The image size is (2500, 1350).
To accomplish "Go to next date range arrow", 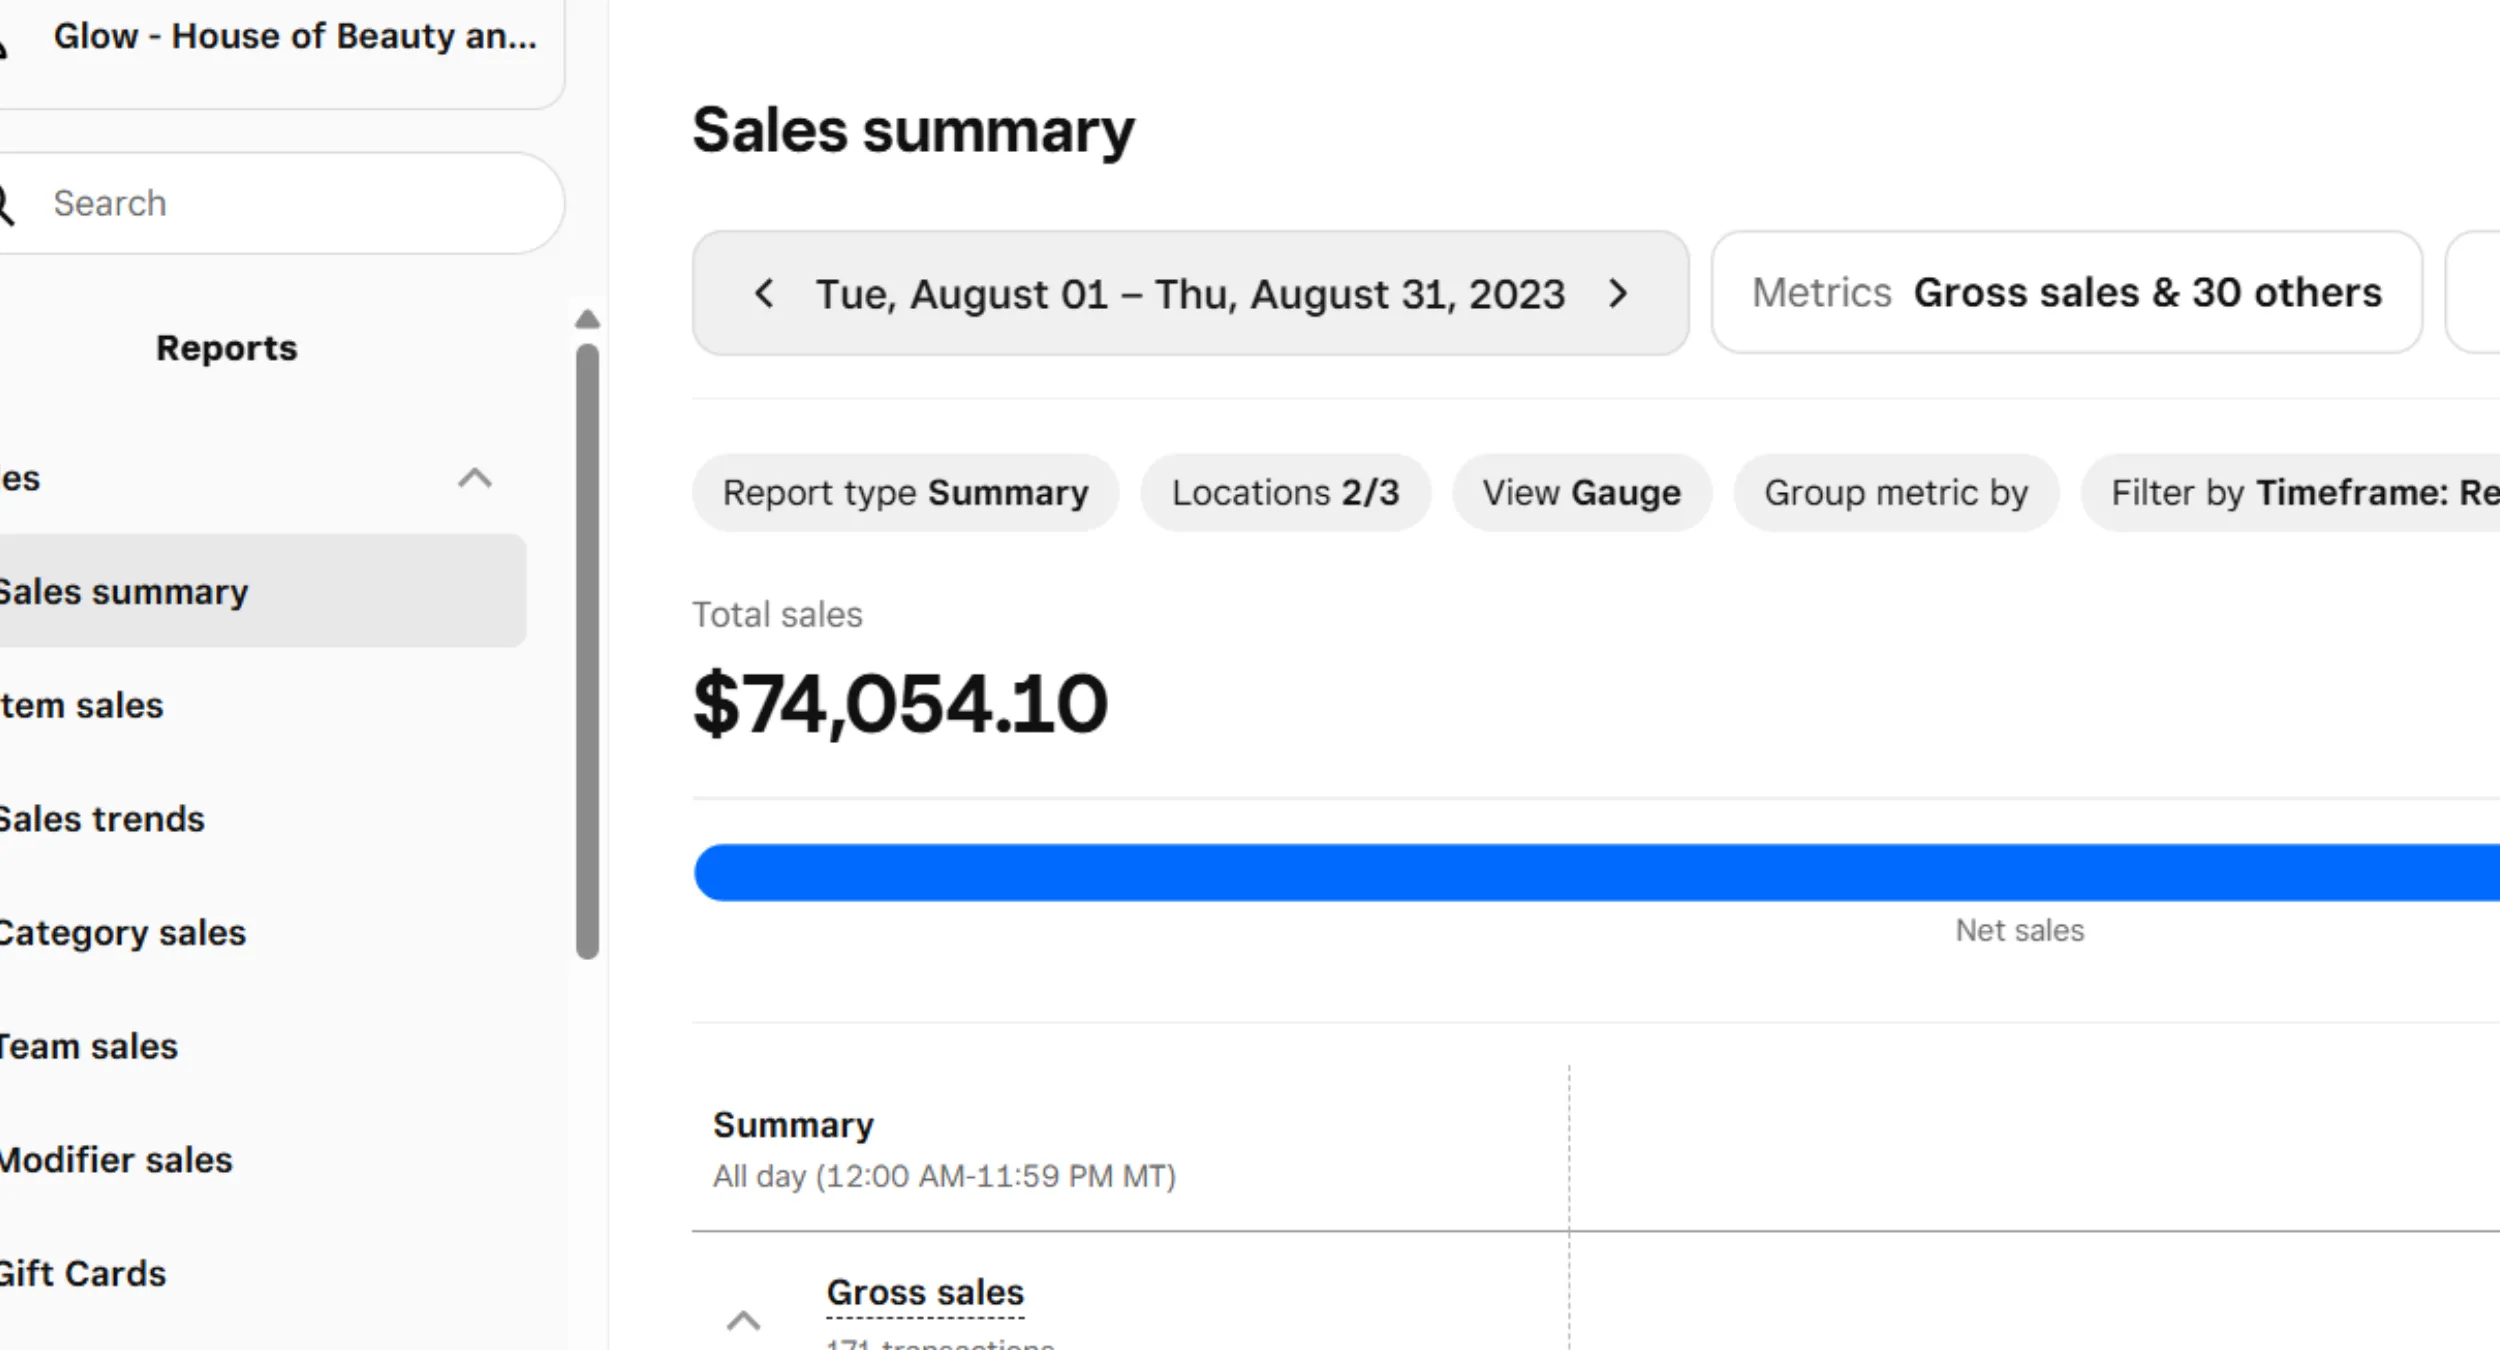I will (x=1617, y=294).
